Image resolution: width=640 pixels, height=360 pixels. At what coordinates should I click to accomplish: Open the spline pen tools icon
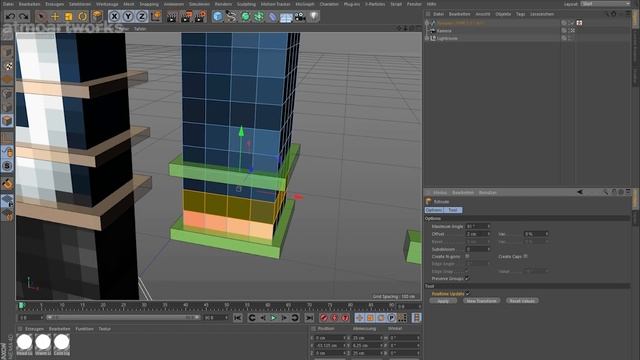tap(231, 17)
